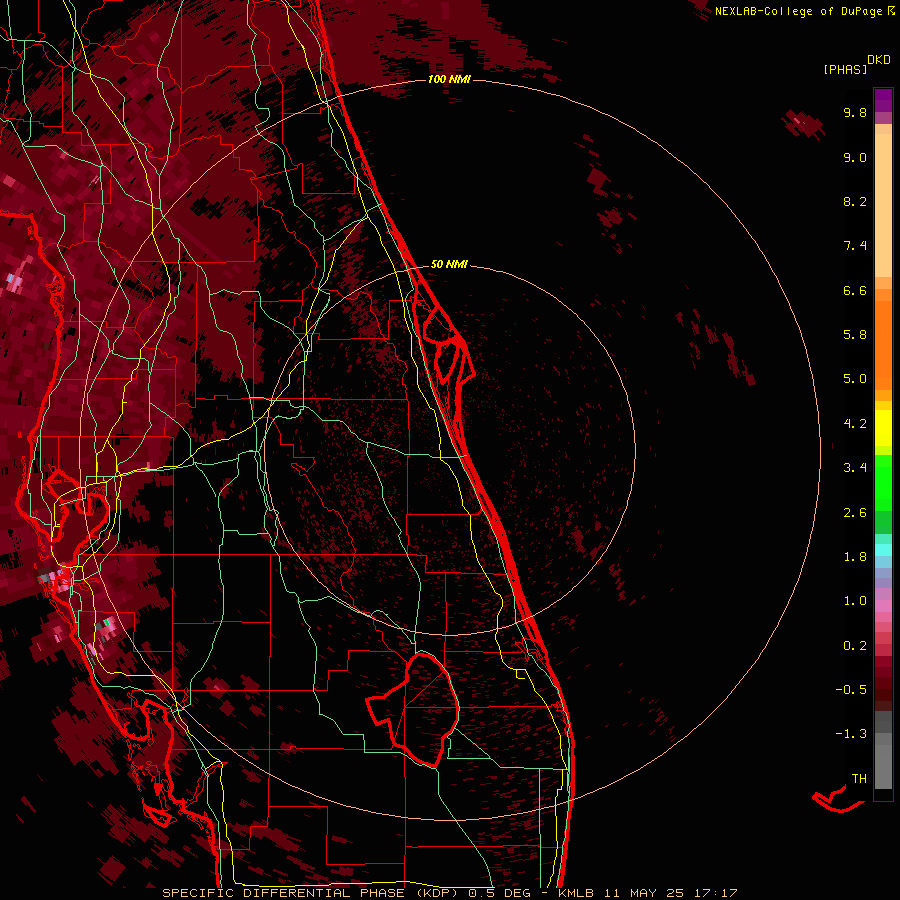Click the 11 MAY 25 date in the footer
900x900 pixels.
point(644,893)
